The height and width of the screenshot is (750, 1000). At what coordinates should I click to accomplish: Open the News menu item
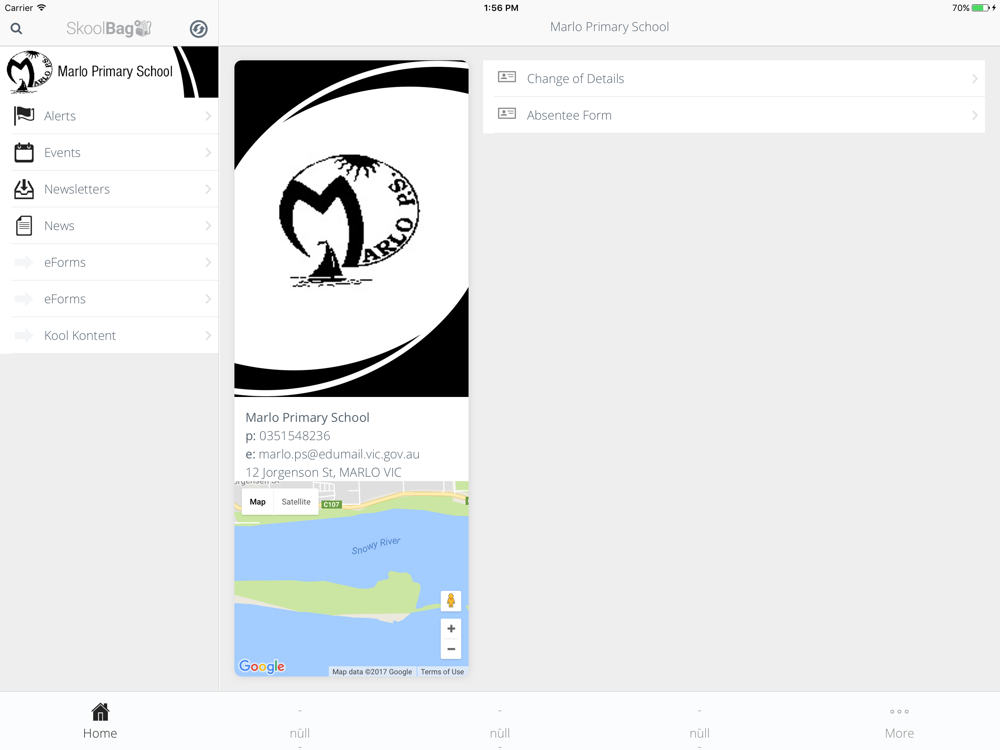coord(109,226)
